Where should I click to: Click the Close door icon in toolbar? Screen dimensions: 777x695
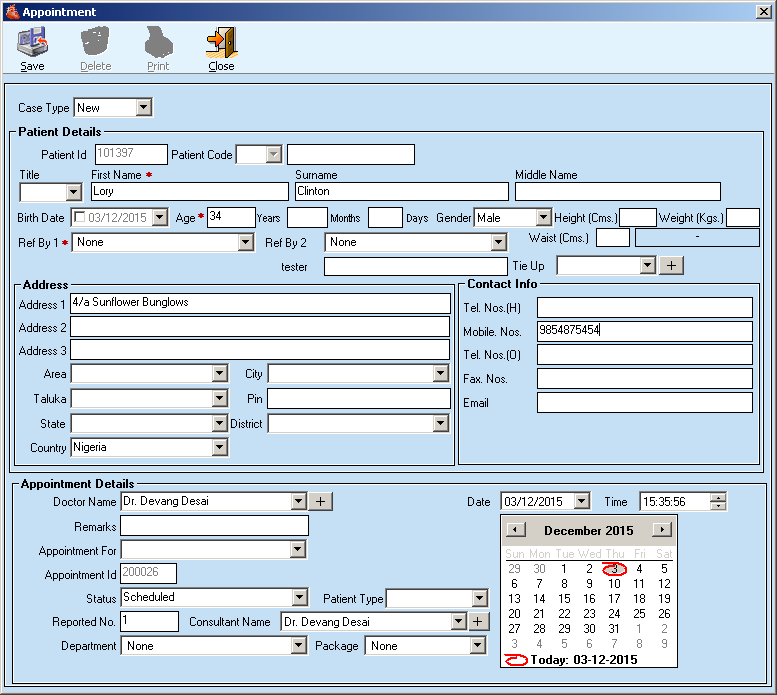(x=221, y=44)
